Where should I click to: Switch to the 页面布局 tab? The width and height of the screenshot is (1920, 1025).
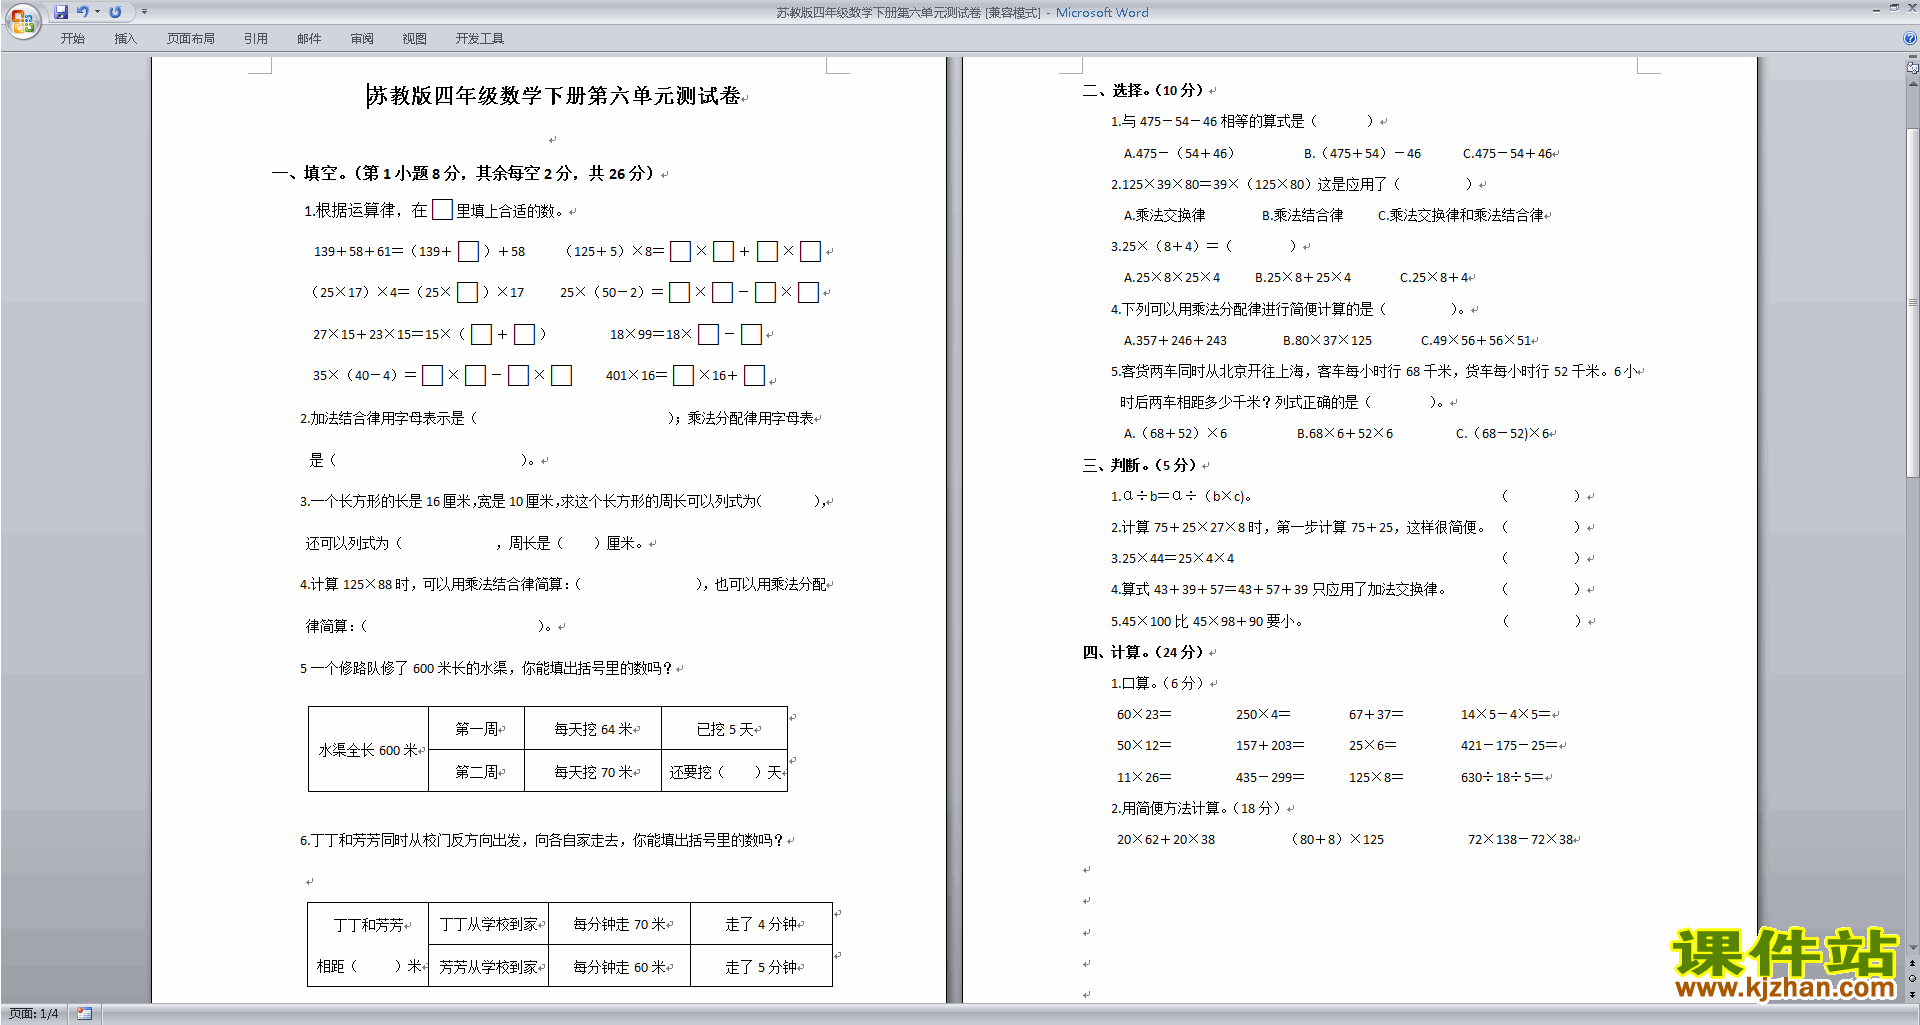coord(191,38)
